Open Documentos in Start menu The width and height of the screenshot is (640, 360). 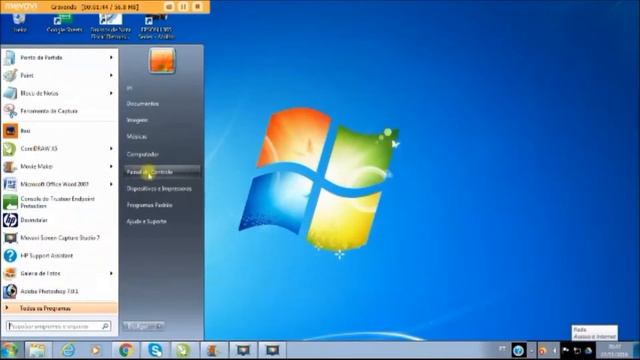[142, 104]
